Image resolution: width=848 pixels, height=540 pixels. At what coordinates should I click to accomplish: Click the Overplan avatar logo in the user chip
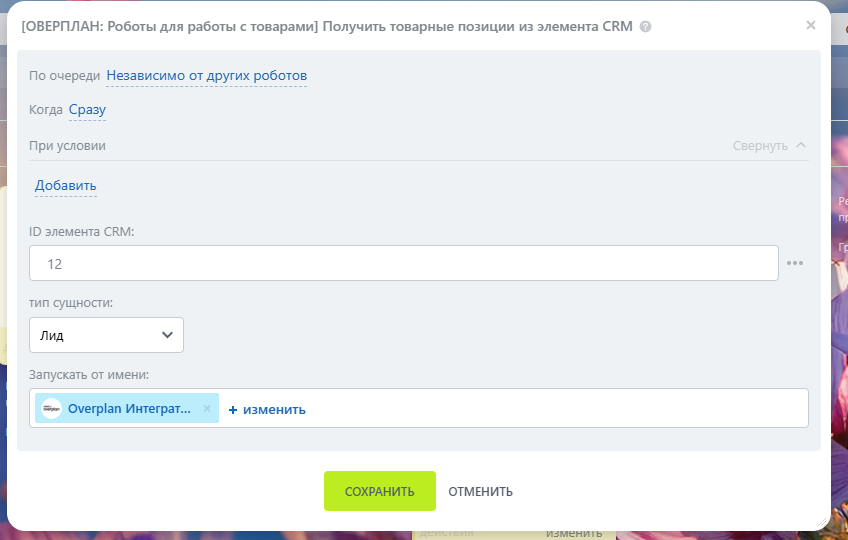[51, 409]
